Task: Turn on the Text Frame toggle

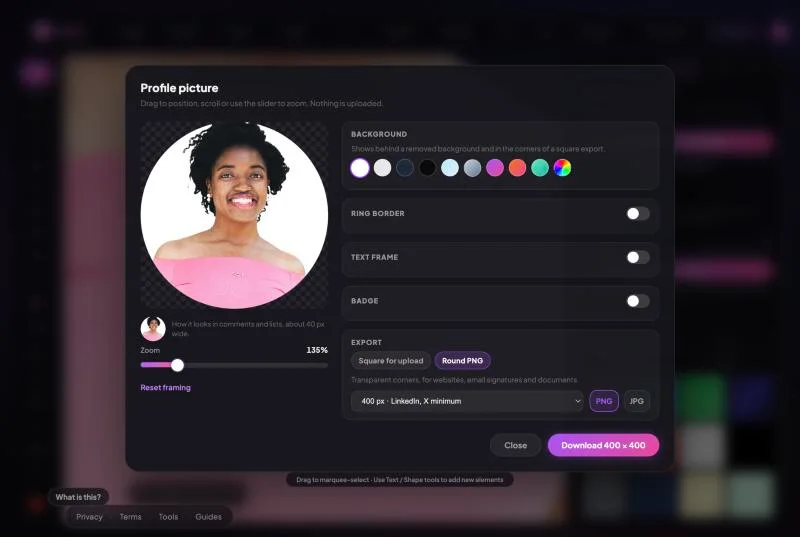Action: click(638, 258)
